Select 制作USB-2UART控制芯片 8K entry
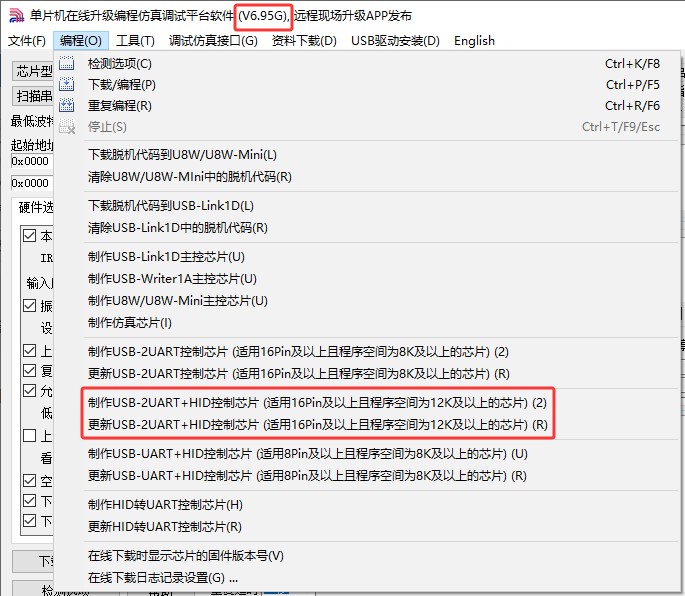Image resolution: width=685 pixels, height=596 pixels. 367,352
